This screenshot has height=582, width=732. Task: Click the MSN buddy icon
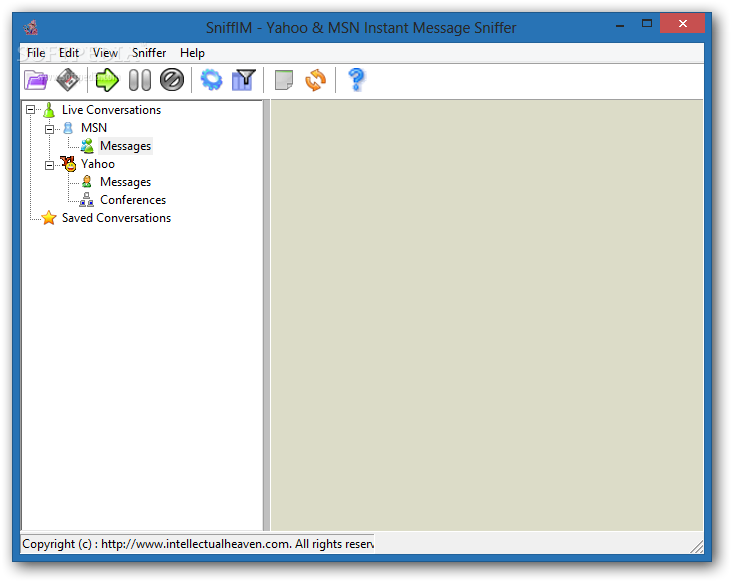[68, 128]
